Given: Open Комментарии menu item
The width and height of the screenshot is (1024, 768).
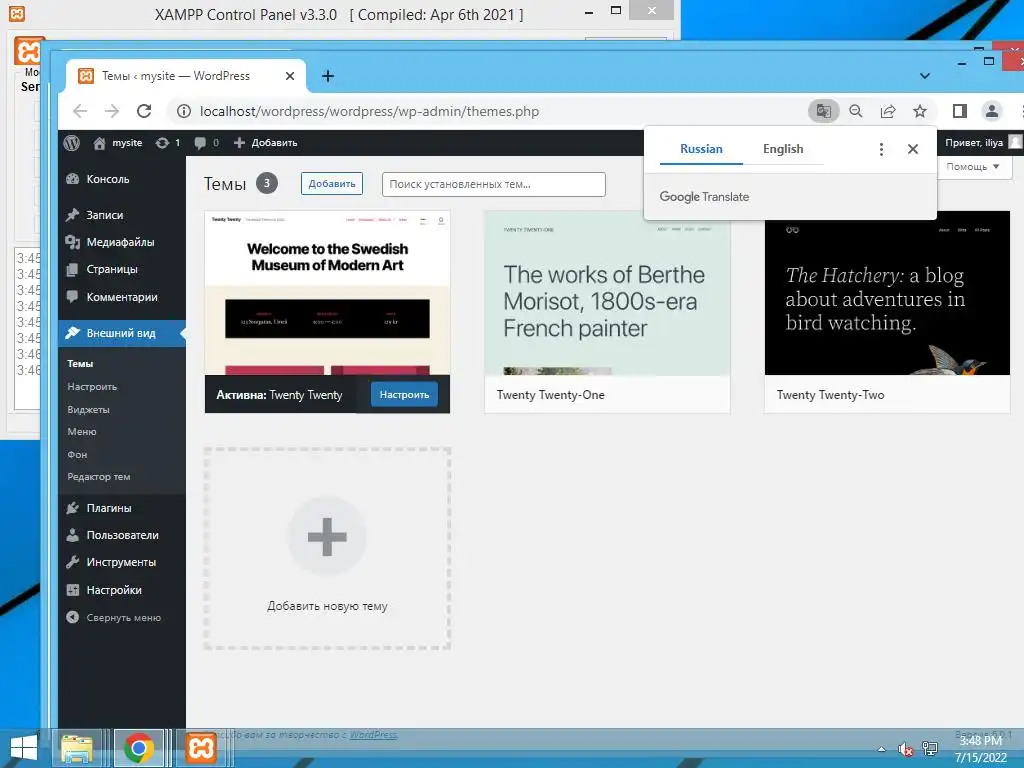Looking at the screenshot, I should (x=121, y=297).
